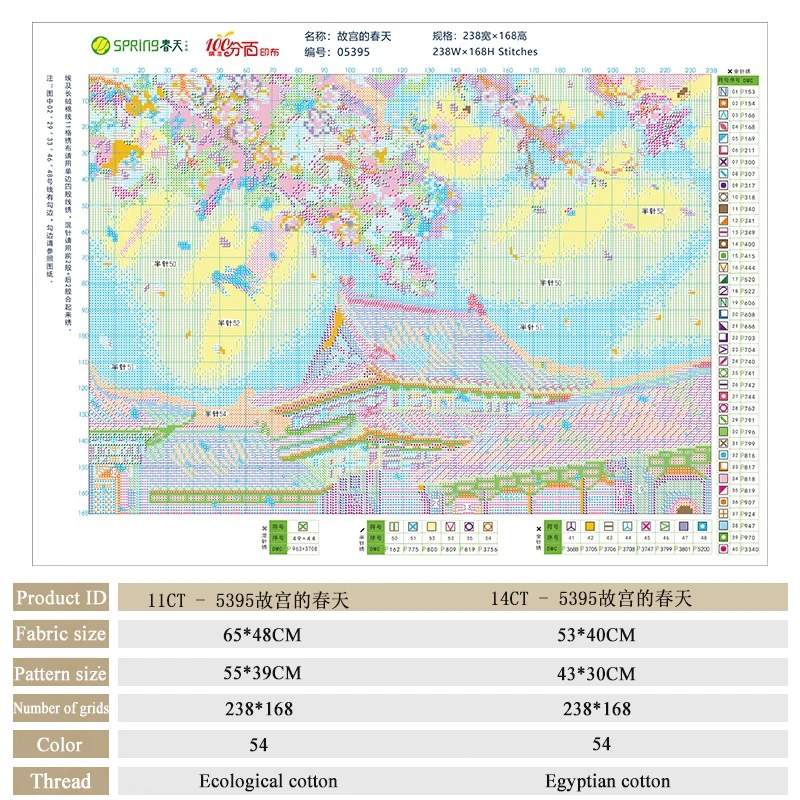Click the red 100分百印布 logo

pos(242,45)
